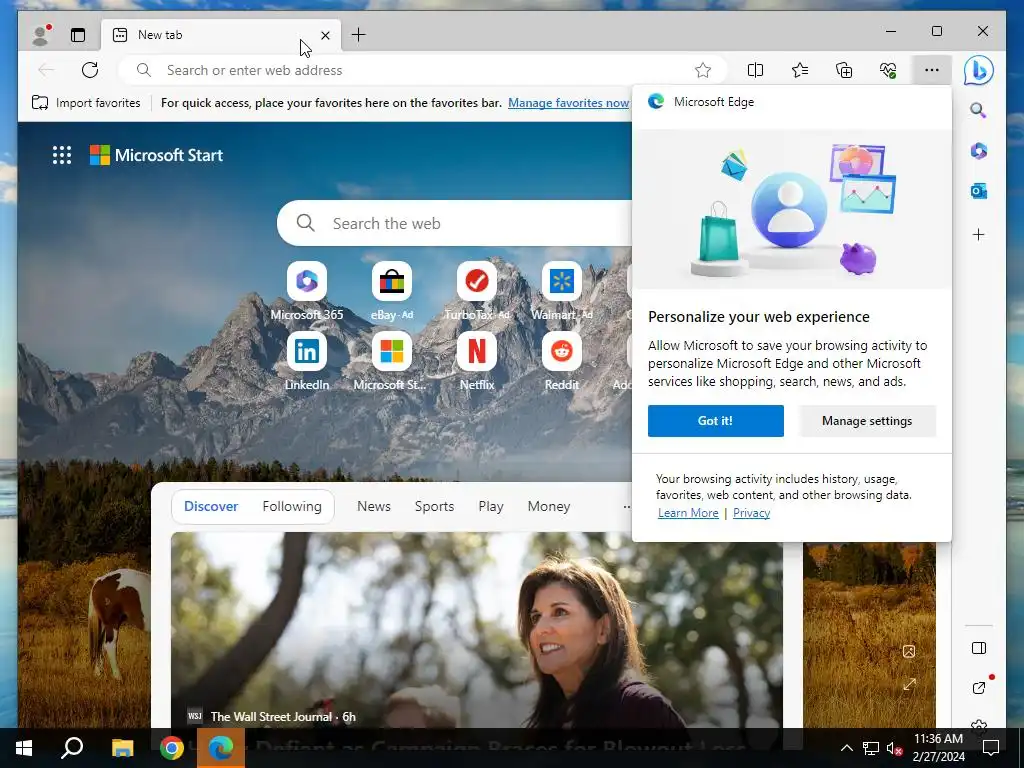This screenshot has width=1024, height=768.
Task: Open Microsoft Start quick link tile
Action: (x=392, y=361)
